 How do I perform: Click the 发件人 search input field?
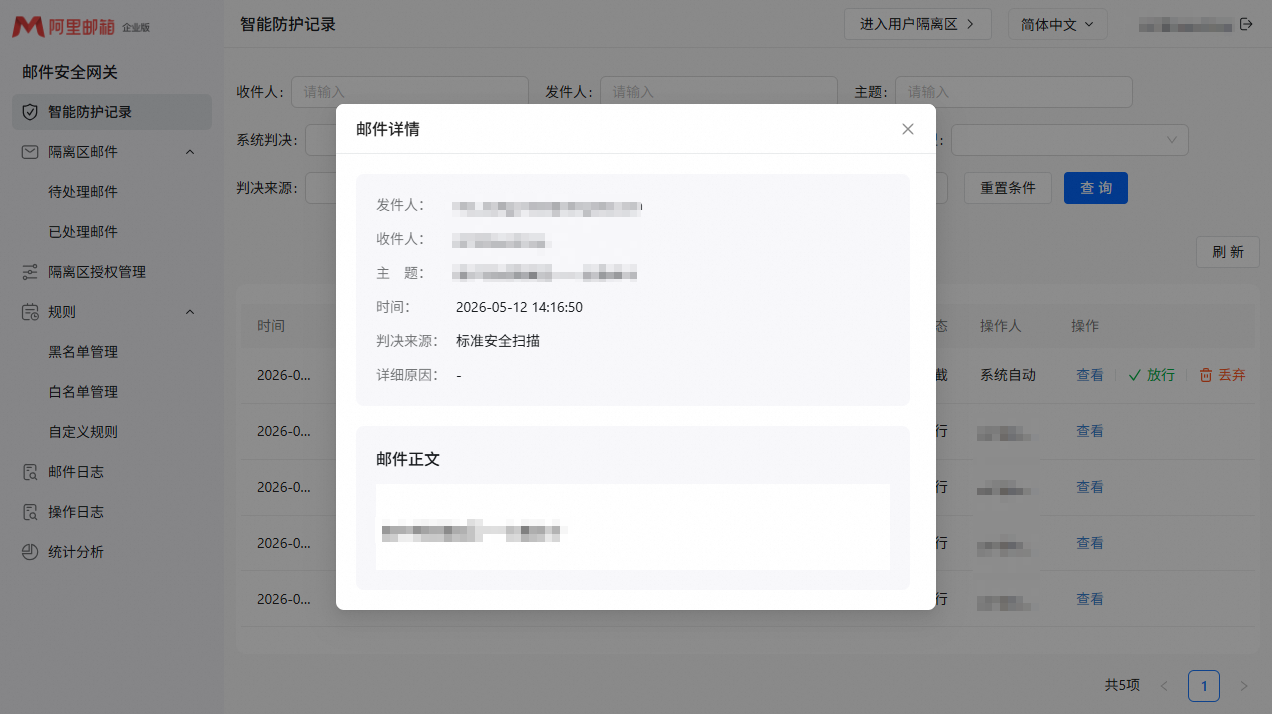point(719,92)
